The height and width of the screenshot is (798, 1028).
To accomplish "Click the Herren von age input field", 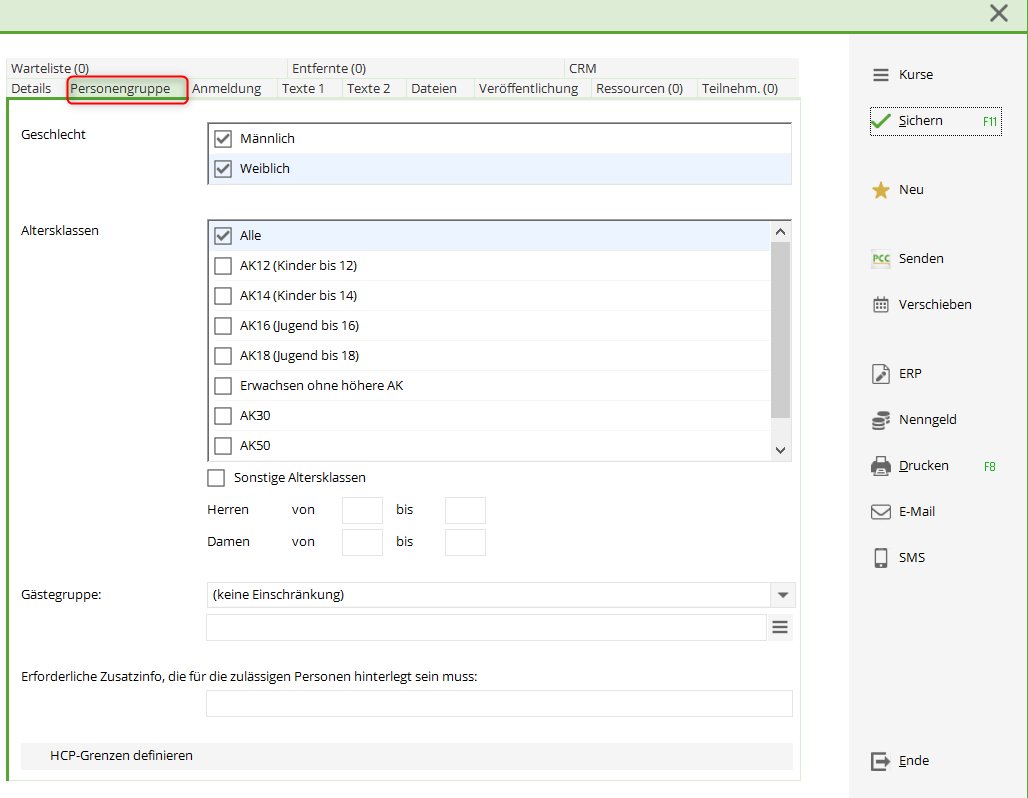I will pyautogui.click(x=362, y=510).
